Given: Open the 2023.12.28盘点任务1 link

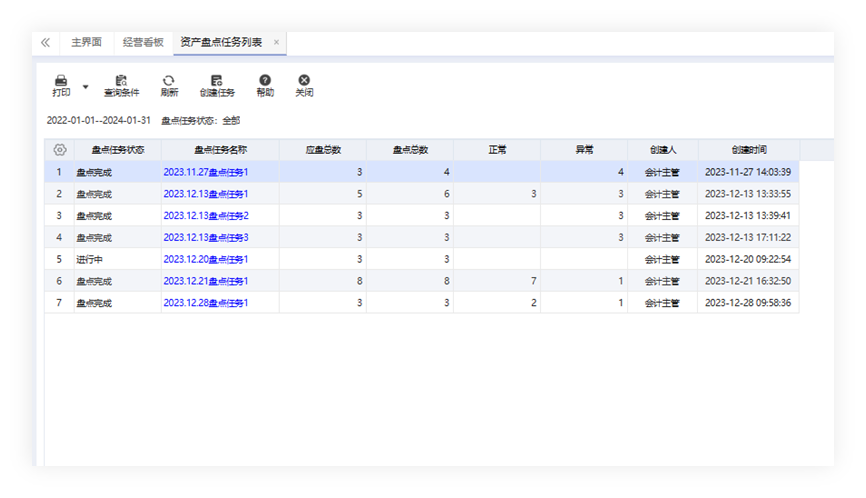Looking at the screenshot, I should coord(206,303).
